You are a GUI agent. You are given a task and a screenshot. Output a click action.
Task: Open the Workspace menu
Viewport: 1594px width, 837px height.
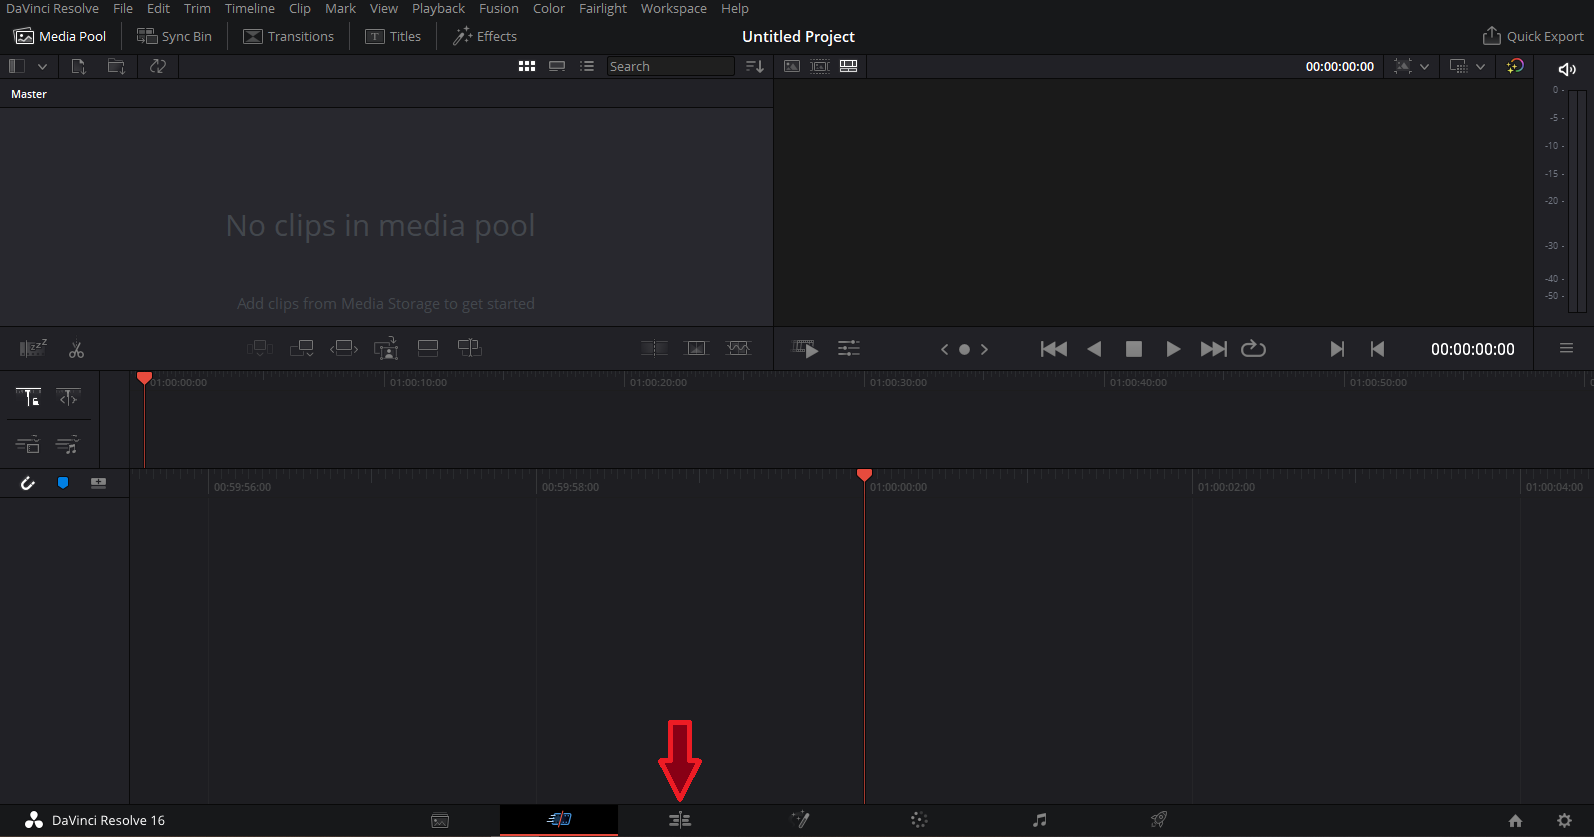pyautogui.click(x=673, y=8)
